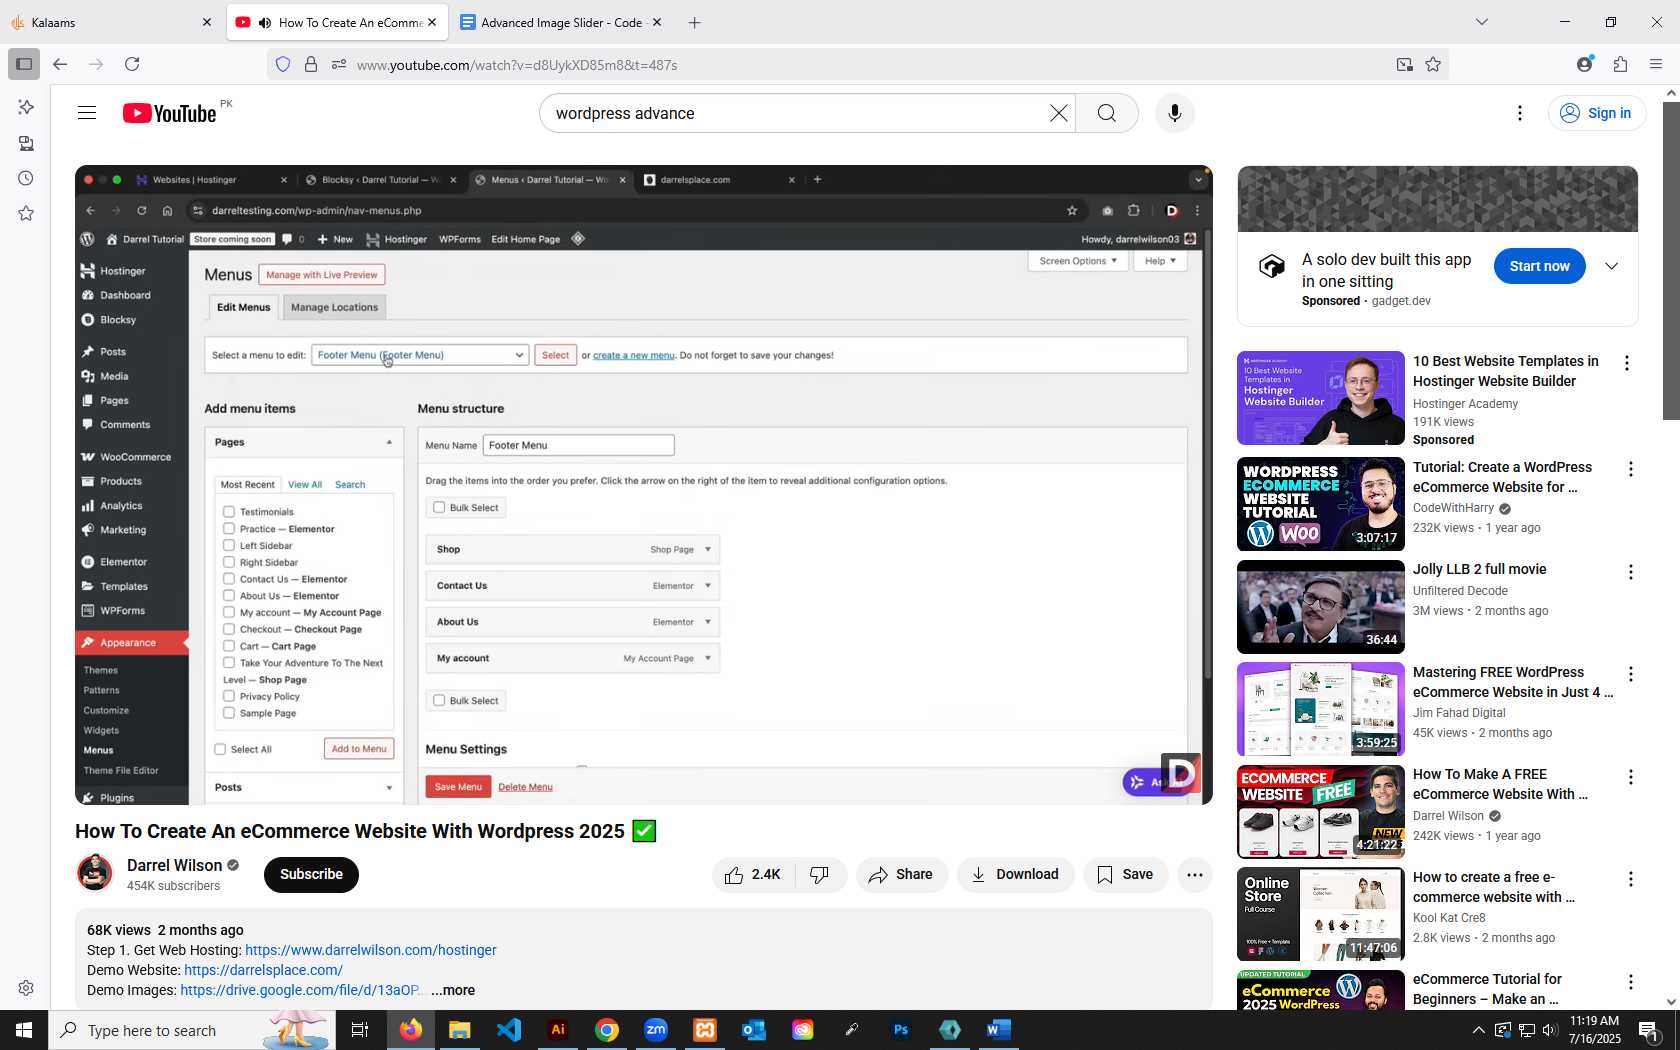Toggle the upper Bulk Select checkbox
Viewport: 1680px width, 1050px height.
click(x=438, y=508)
